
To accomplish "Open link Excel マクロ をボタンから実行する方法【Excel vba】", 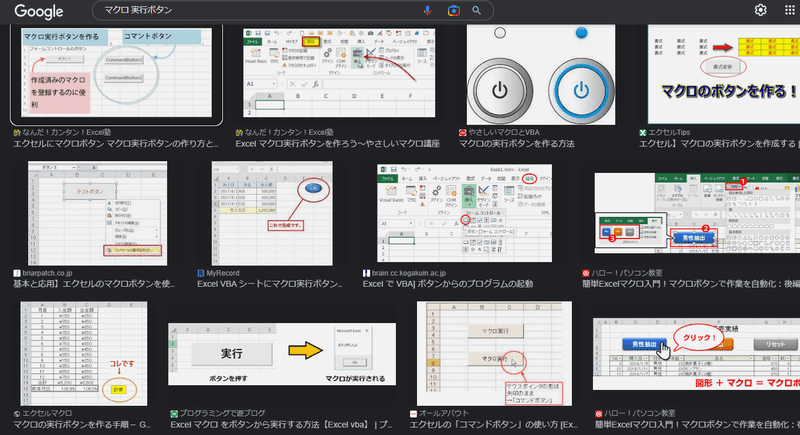I will 282,424.
